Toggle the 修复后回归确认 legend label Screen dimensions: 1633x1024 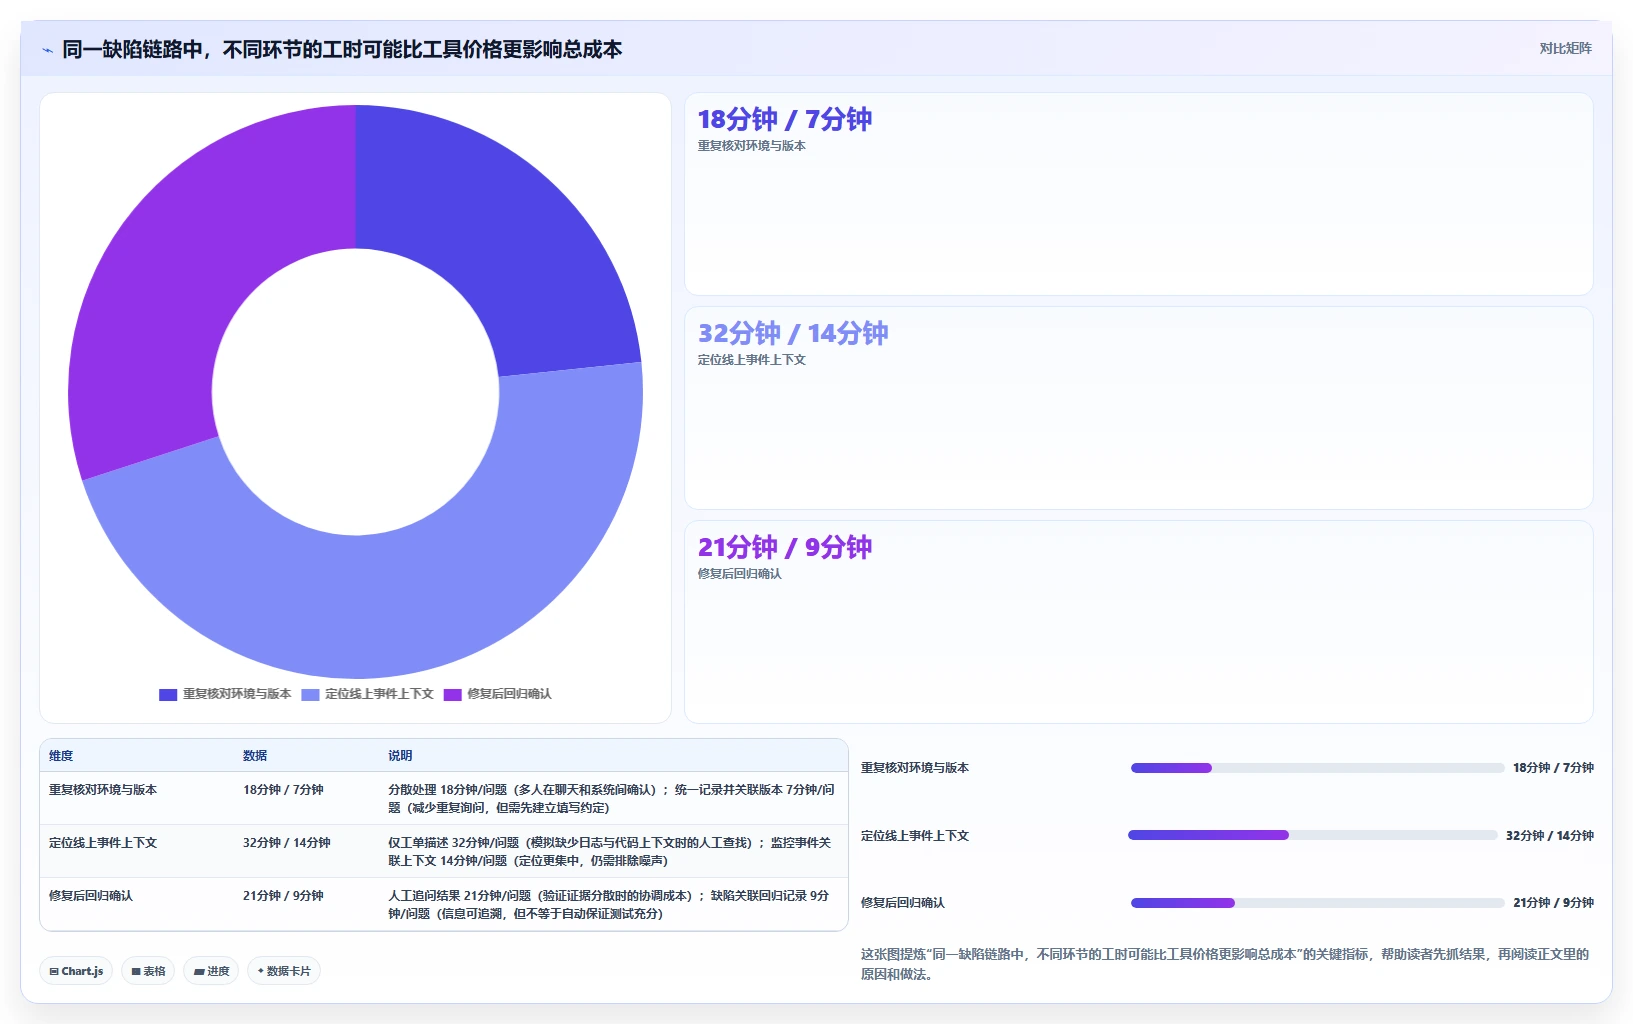point(509,694)
